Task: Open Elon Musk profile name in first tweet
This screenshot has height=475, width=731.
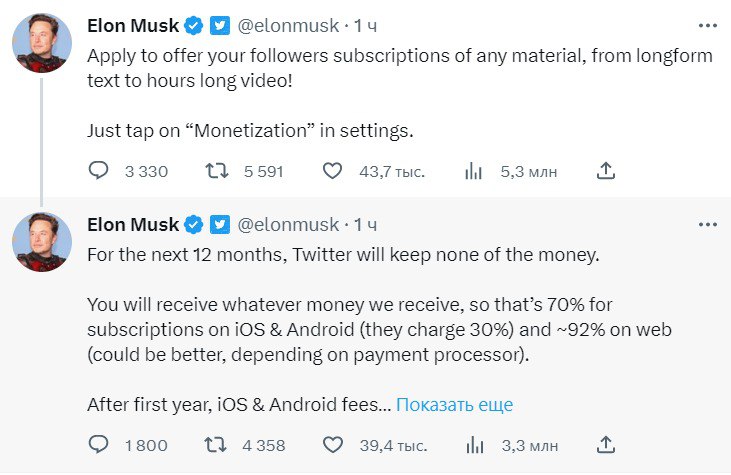Action: click(133, 25)
